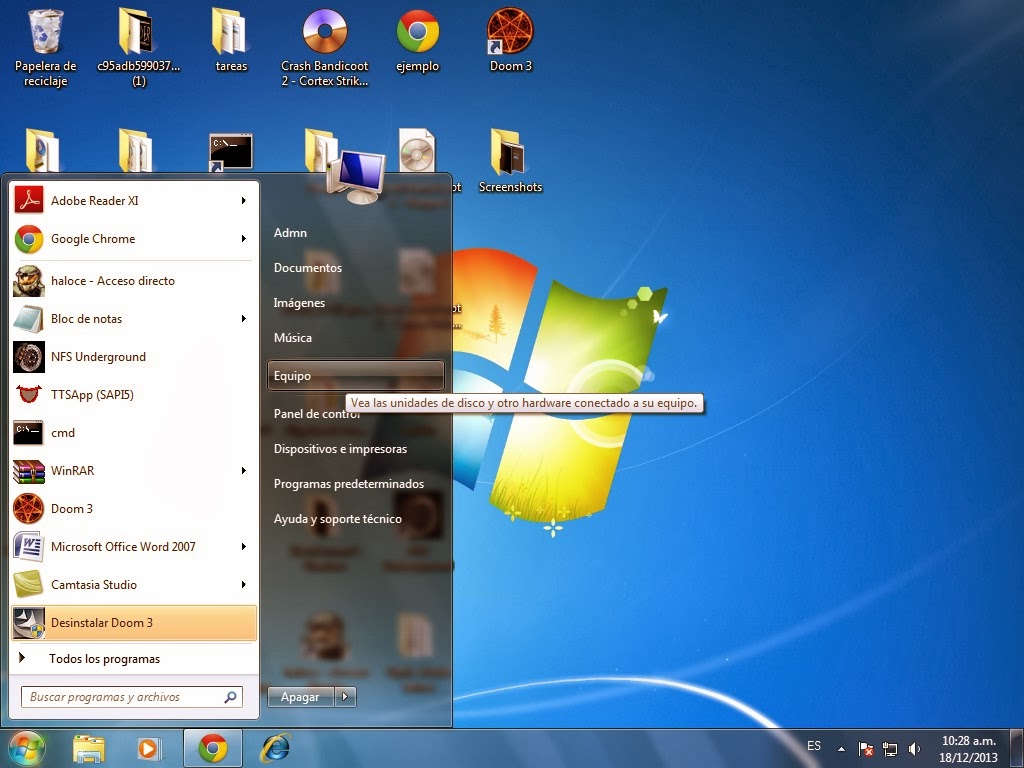
Task: Open Equipo from Start menu
Action: point(356,376)
